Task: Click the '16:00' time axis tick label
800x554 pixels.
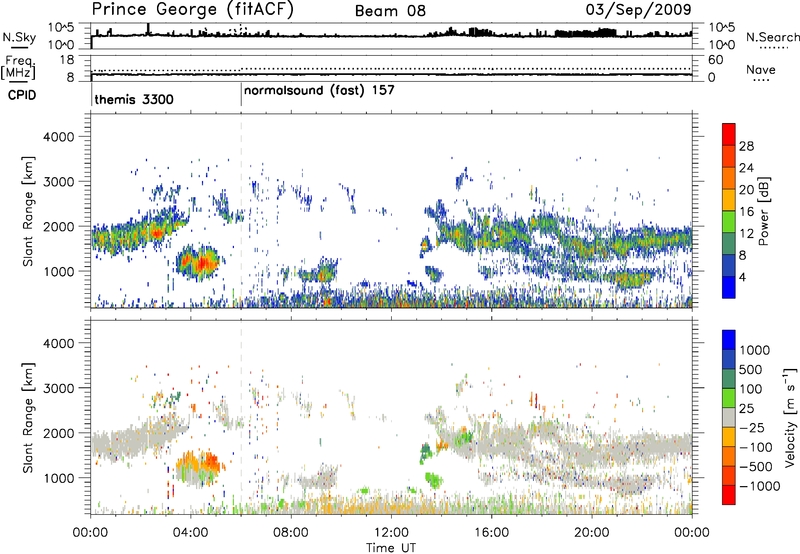Action: pos(491,533)
